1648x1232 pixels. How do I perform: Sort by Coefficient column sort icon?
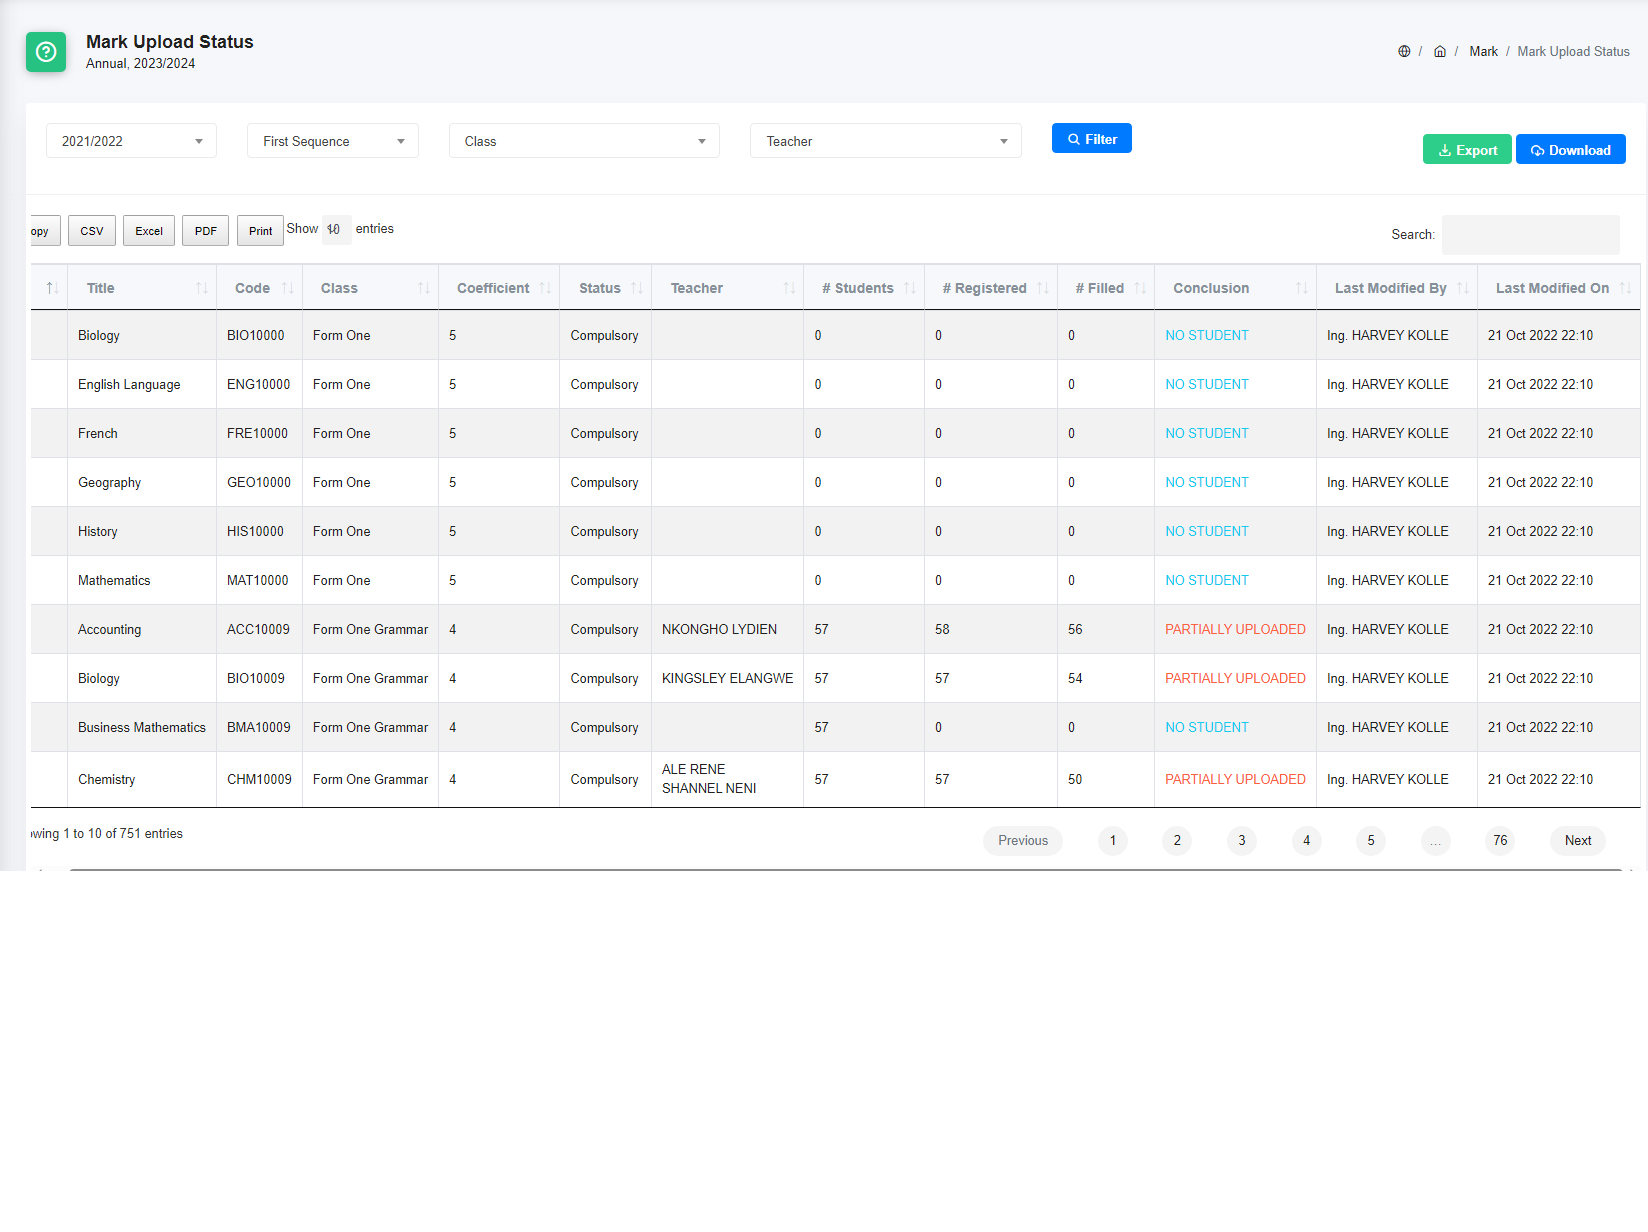545,288
